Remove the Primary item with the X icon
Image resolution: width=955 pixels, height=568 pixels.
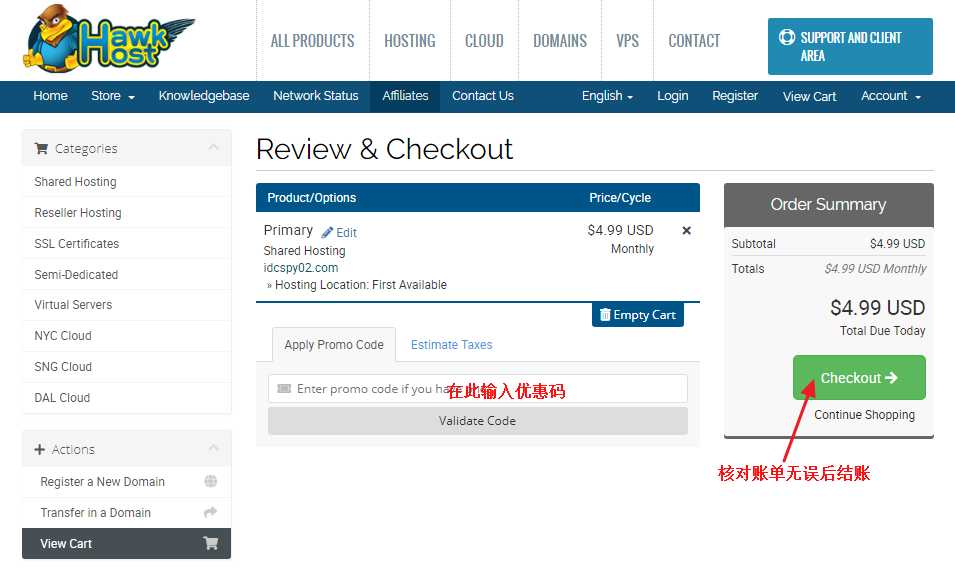[x=686, y=231]
